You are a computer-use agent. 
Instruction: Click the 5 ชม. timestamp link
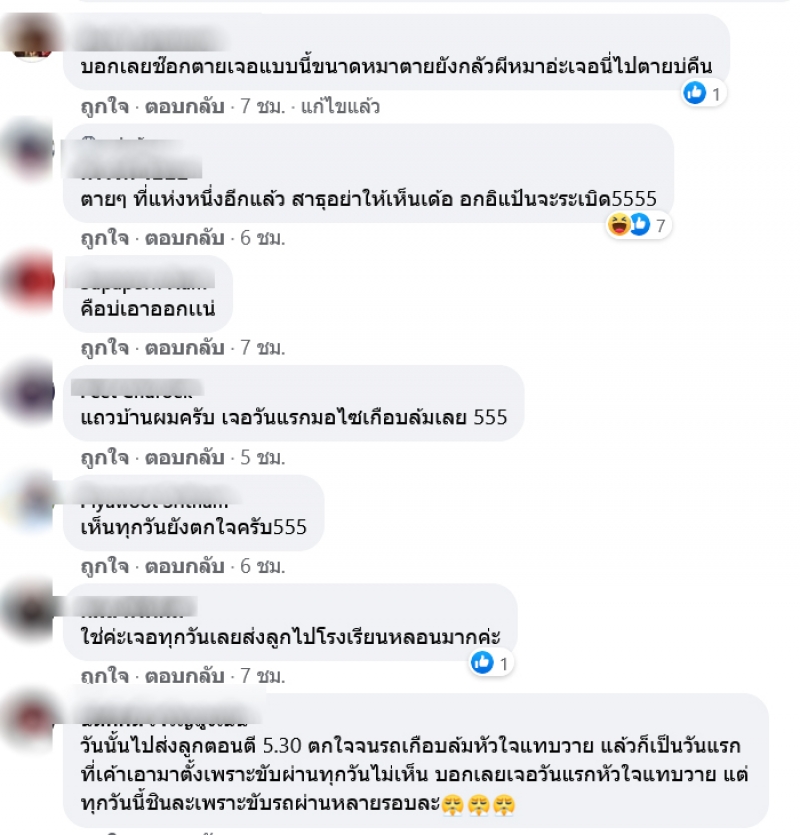pos(263,457)
